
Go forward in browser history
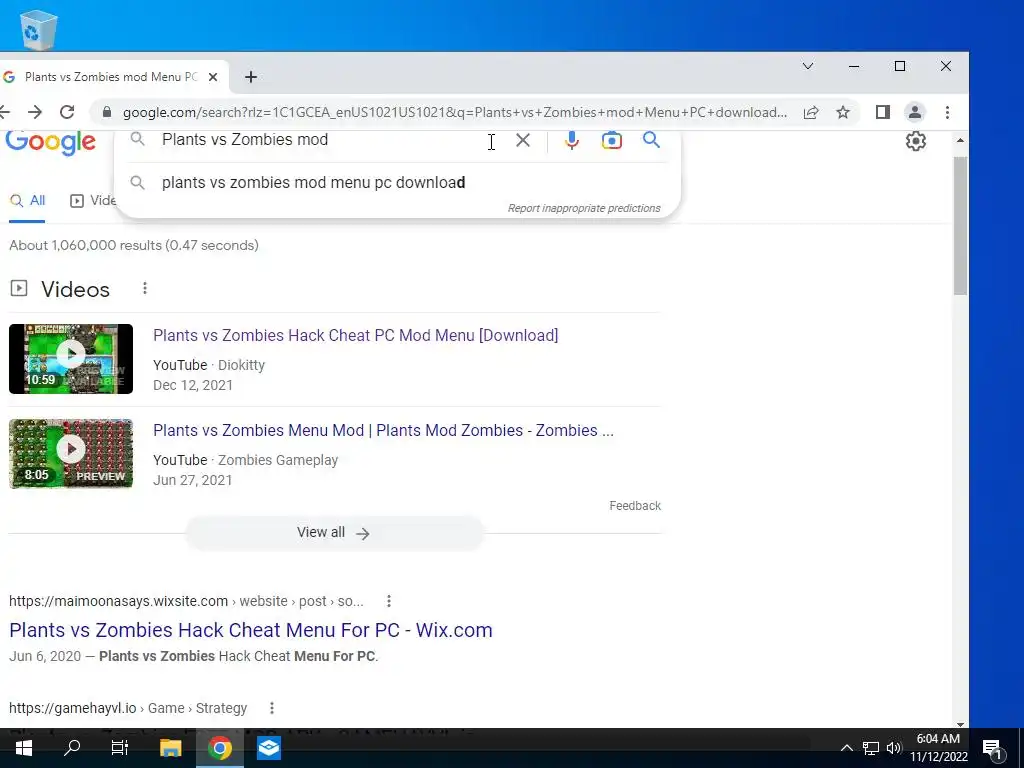pos(35,112)
